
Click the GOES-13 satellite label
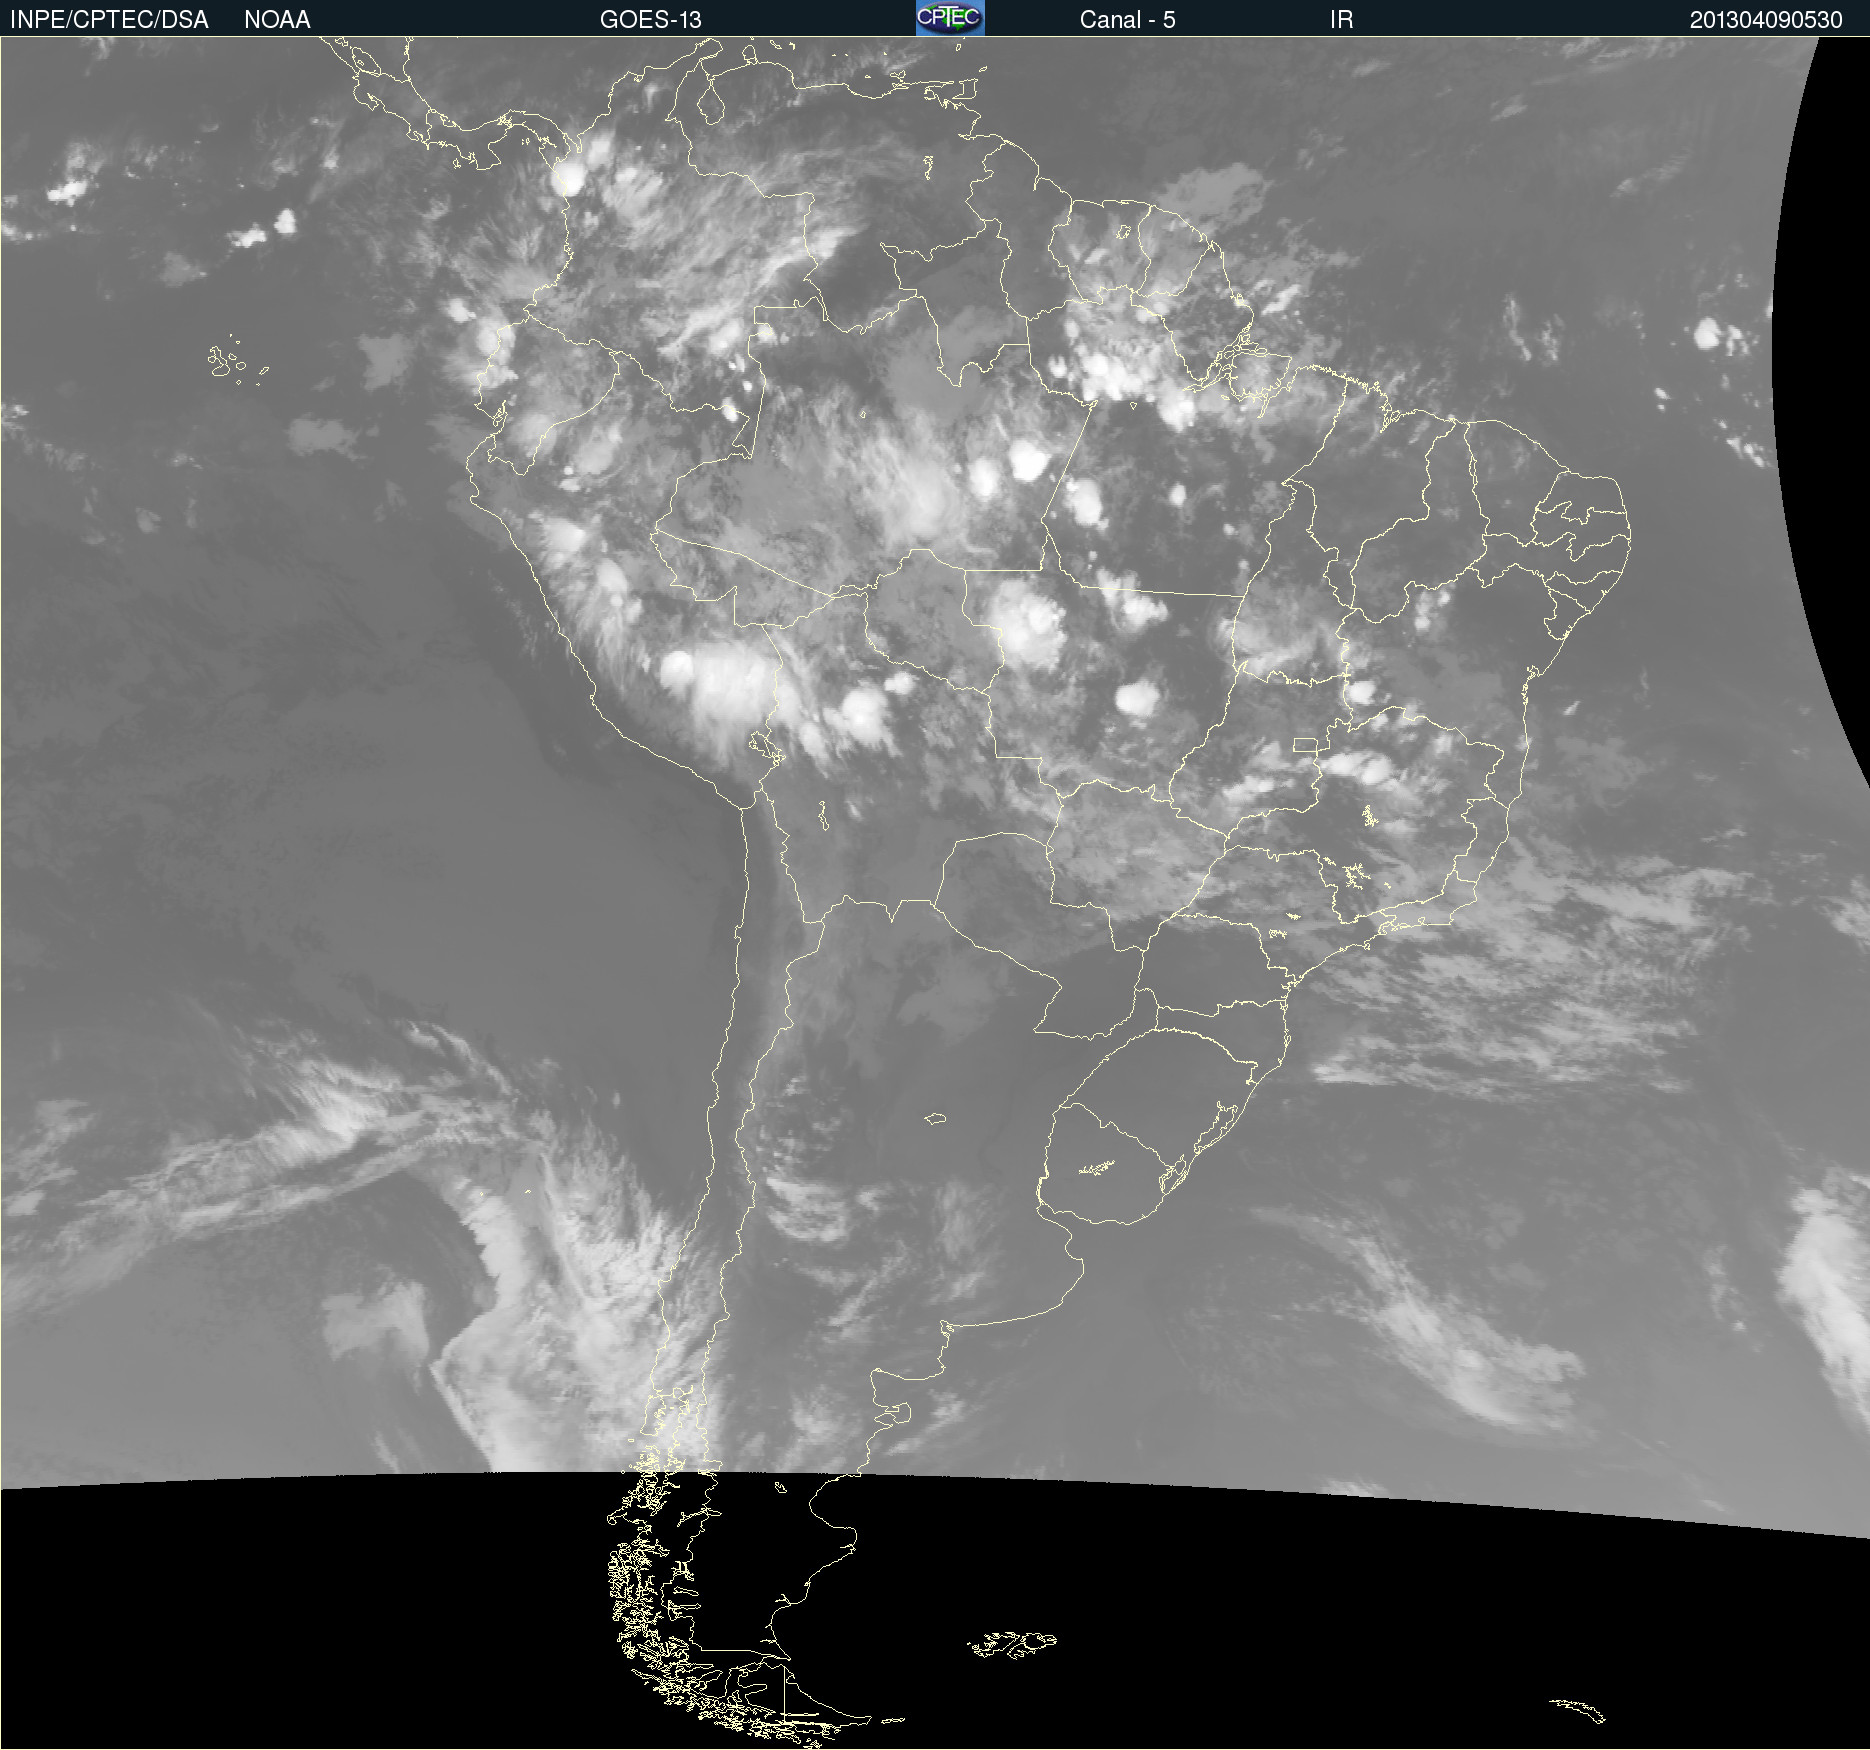click(651, 20)
